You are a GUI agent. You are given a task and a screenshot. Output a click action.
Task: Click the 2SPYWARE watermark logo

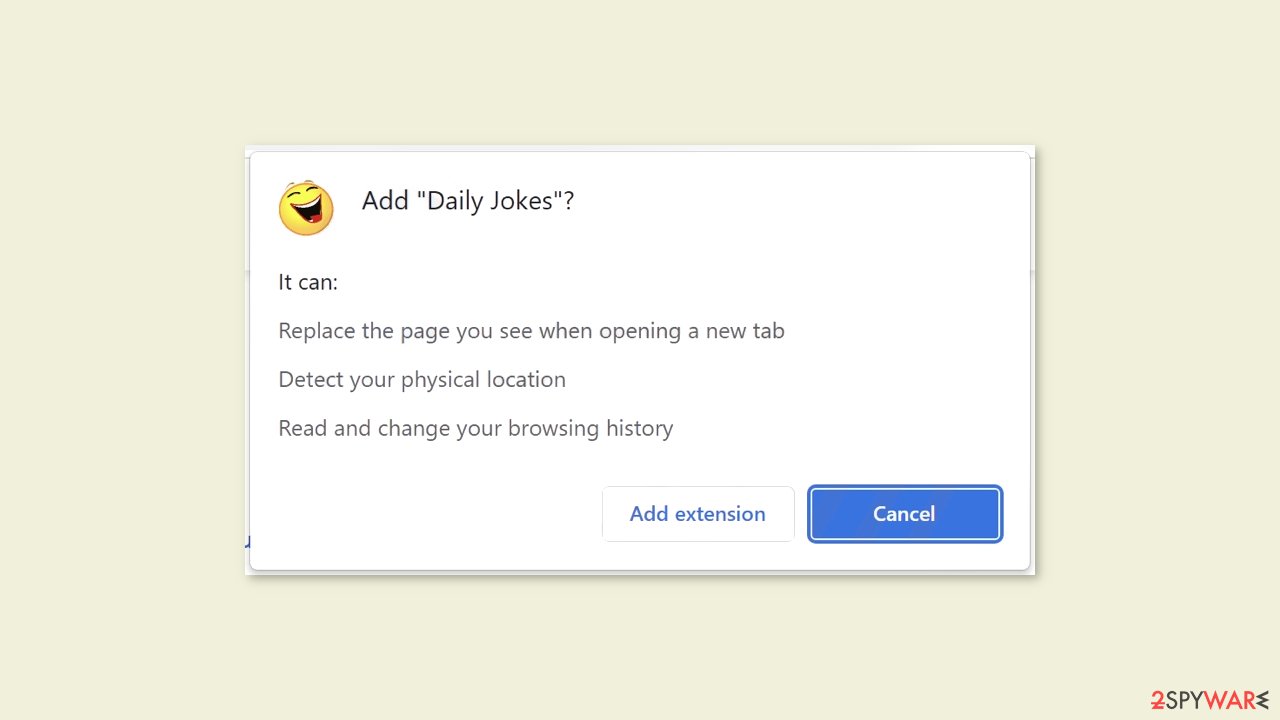point(1209,701)
